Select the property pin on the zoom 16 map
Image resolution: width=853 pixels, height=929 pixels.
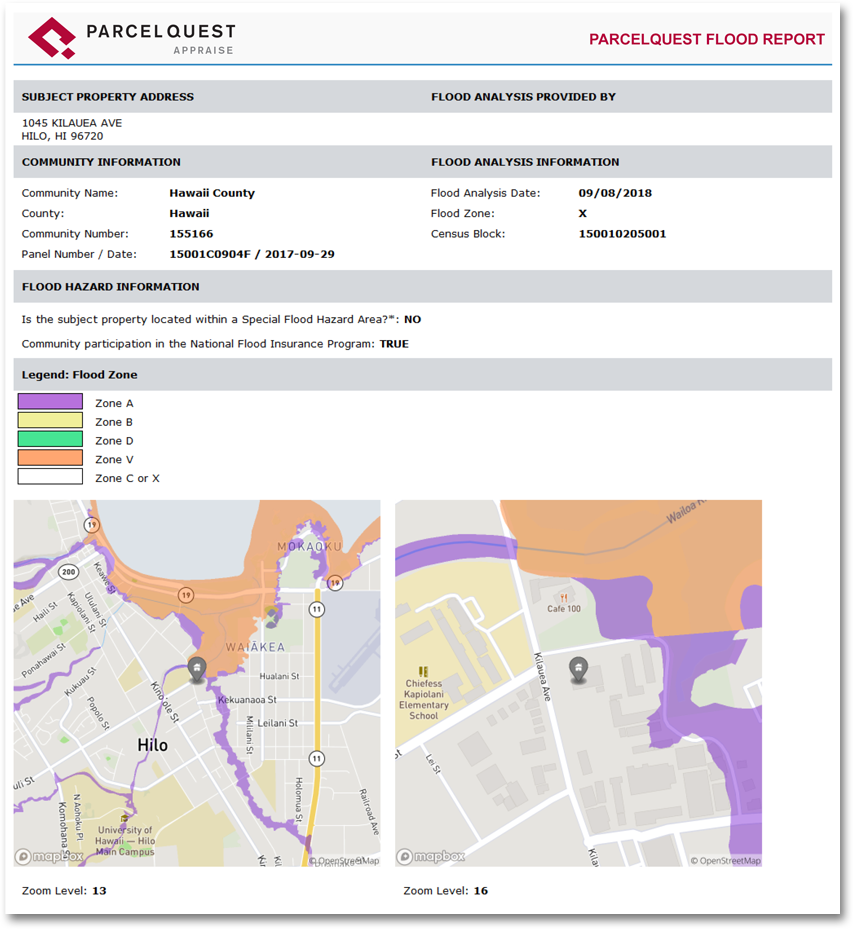click(x=578, y=669)
